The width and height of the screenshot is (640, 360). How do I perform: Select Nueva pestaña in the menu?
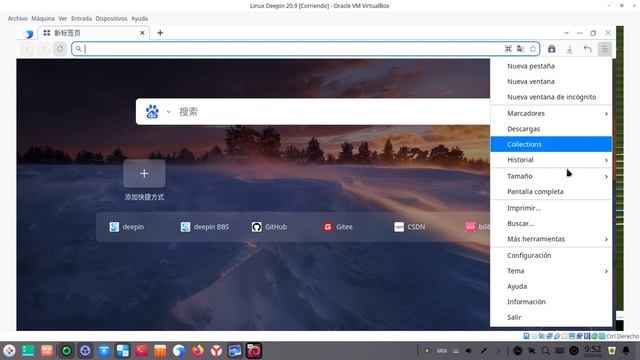(x=551, y=66)
